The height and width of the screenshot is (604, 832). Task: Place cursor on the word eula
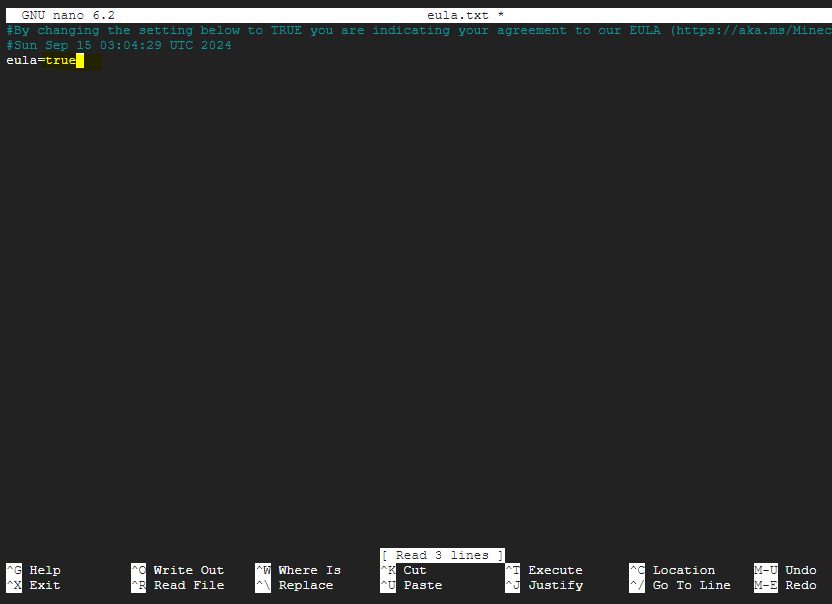pyautogui.click(x=22, y=60)
